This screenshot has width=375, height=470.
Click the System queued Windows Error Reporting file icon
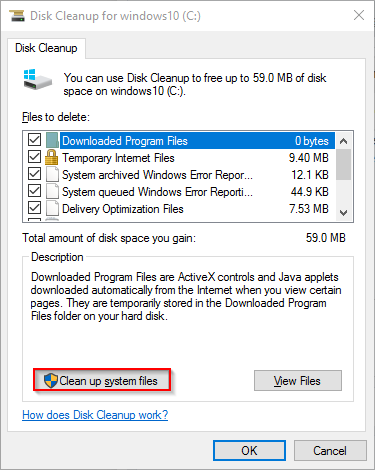point(52,192)
